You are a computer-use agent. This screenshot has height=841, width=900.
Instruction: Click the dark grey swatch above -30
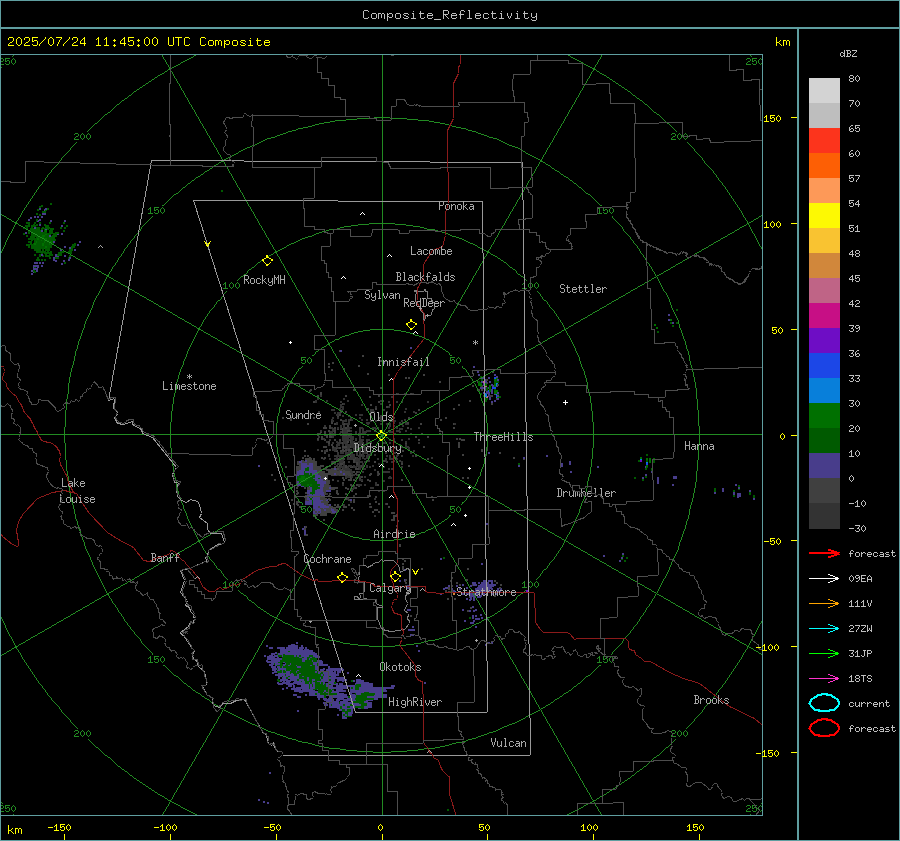(824, 516)
